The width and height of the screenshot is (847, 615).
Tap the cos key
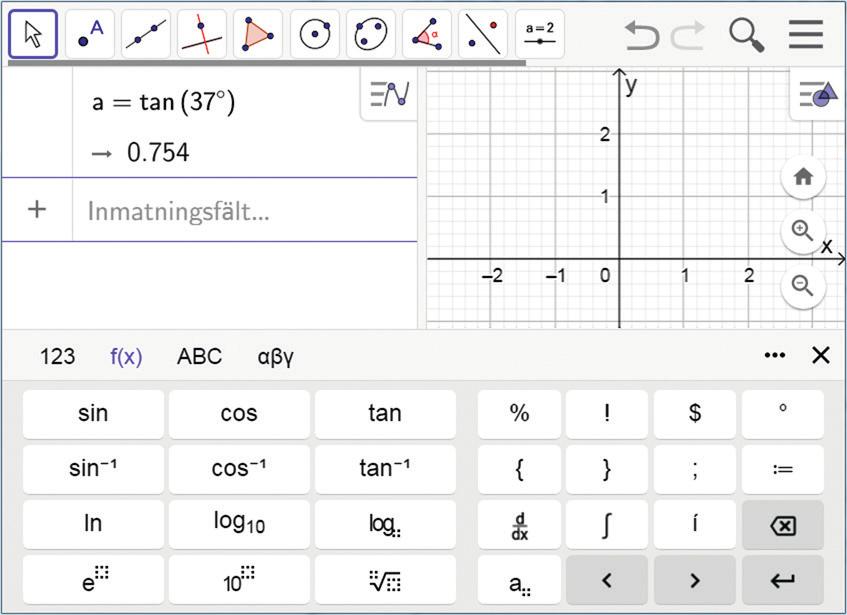click(x=239, y=414)
